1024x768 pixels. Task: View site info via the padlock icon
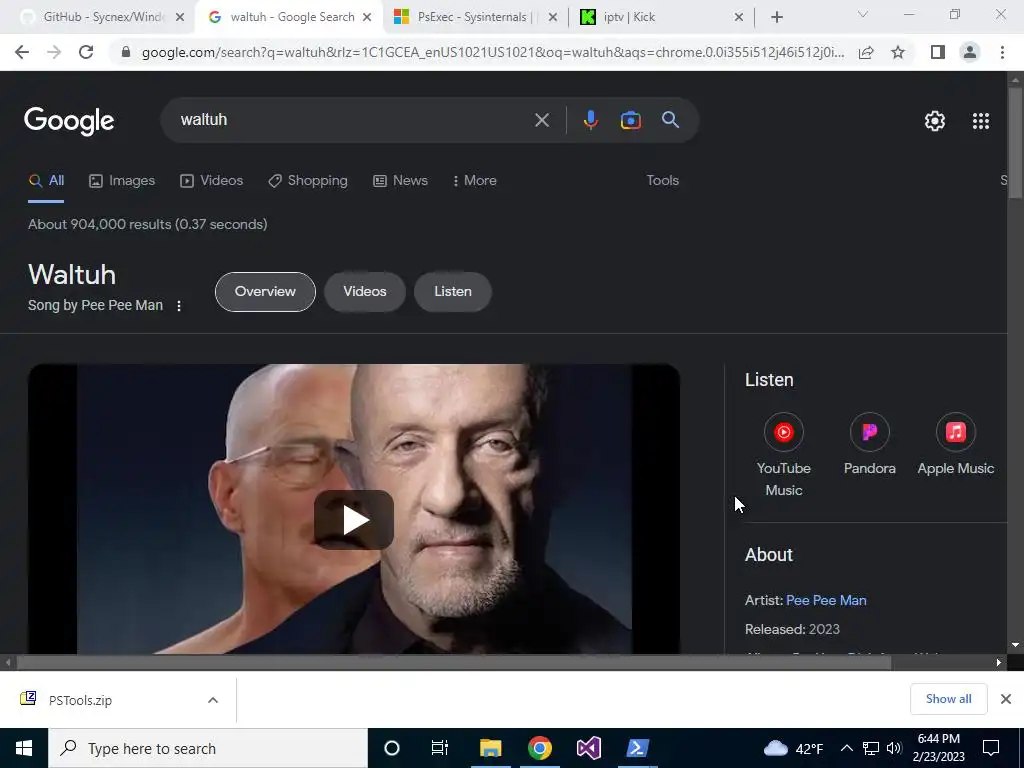click(126, 52)
